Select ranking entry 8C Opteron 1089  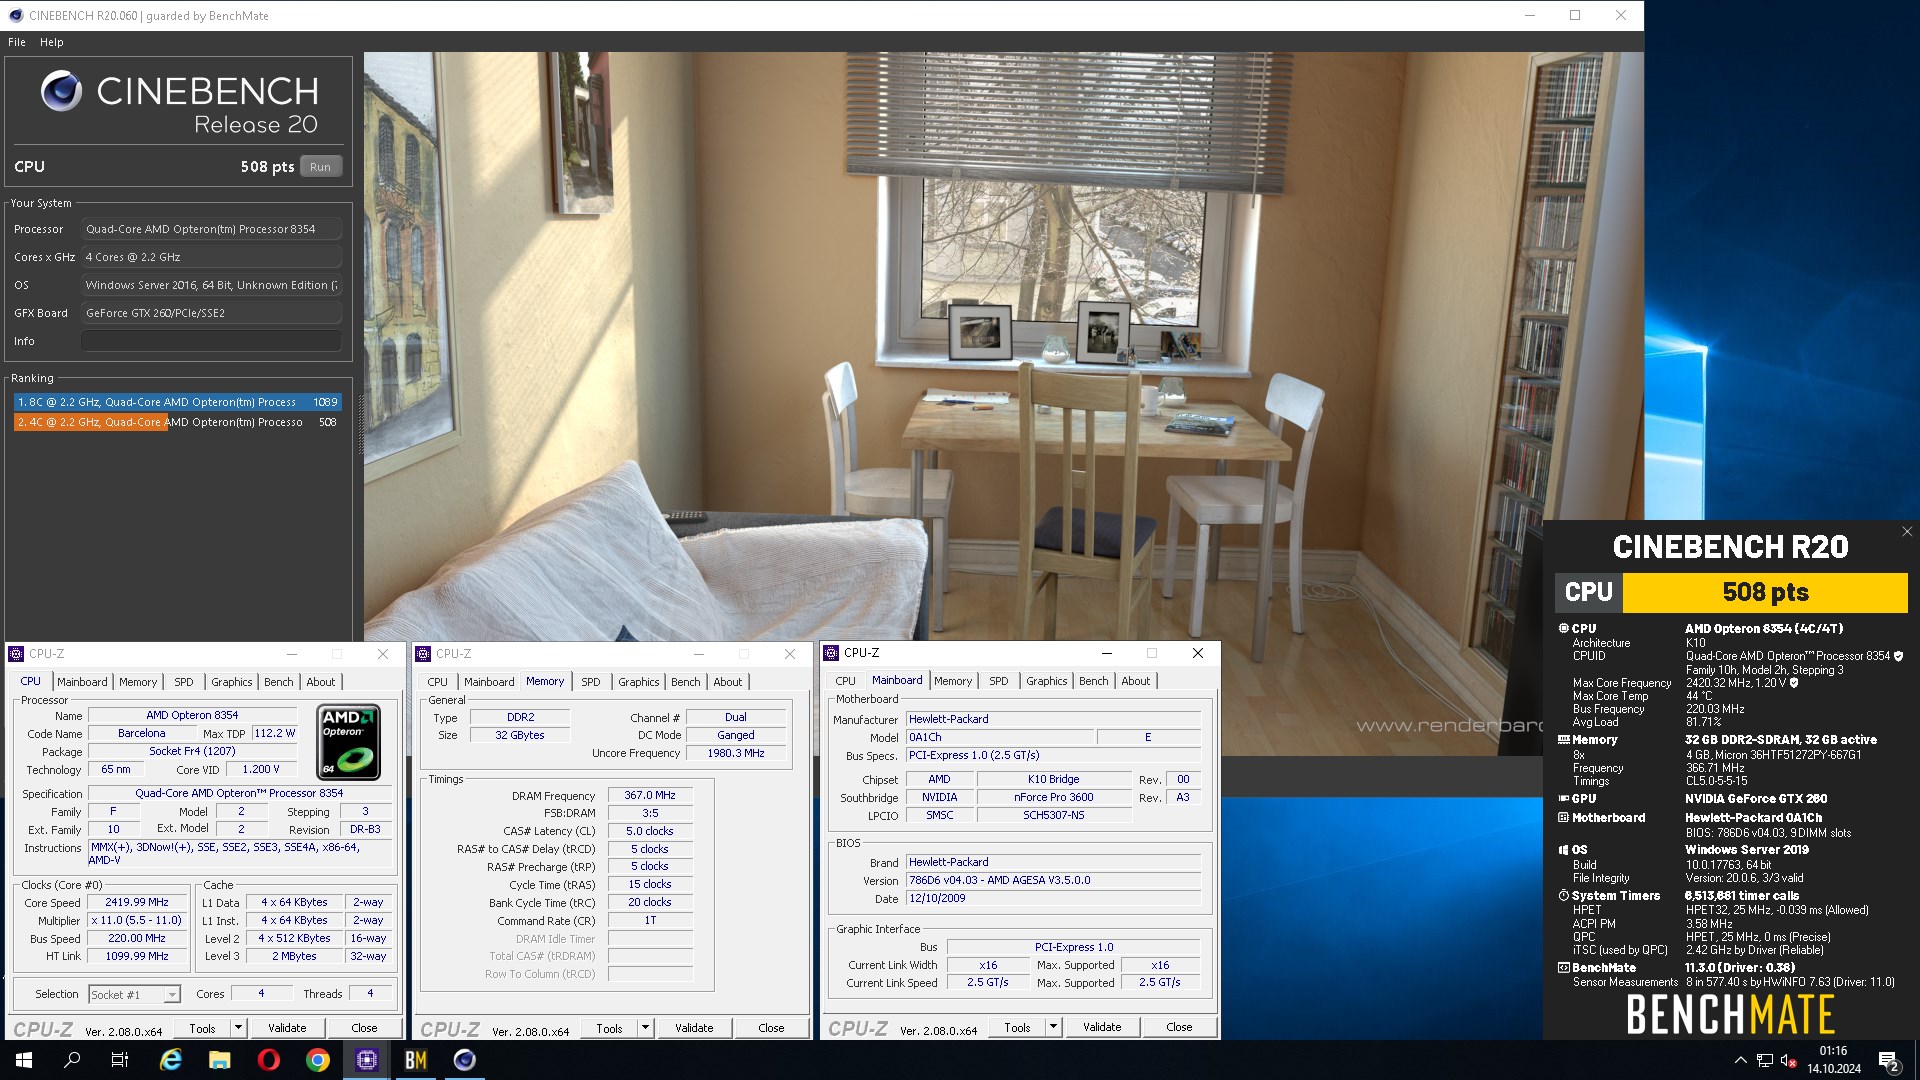pos(178,402)
